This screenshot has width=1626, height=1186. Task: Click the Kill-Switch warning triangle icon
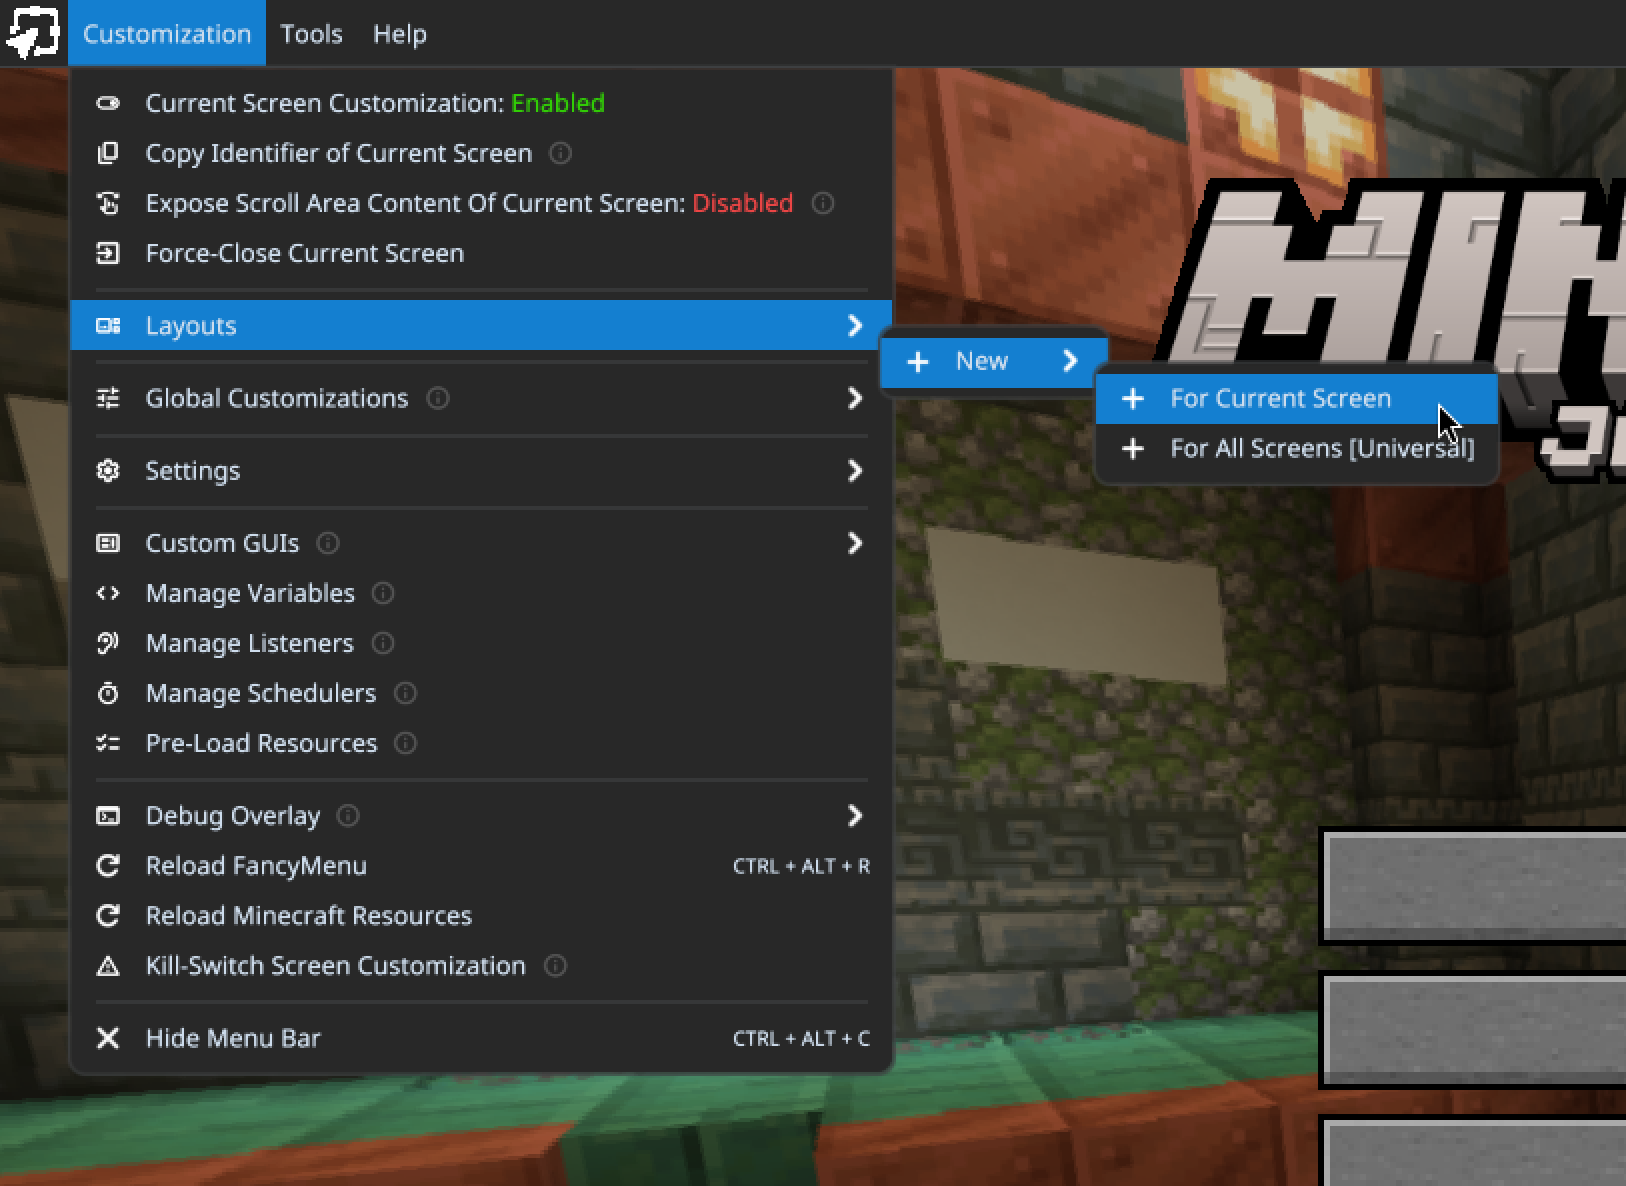tap(108, 966)
